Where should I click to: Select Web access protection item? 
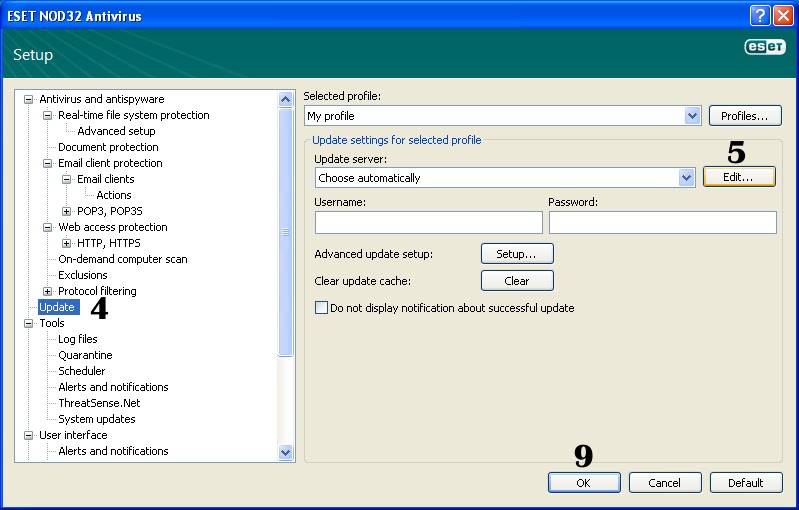coord(113,227)
